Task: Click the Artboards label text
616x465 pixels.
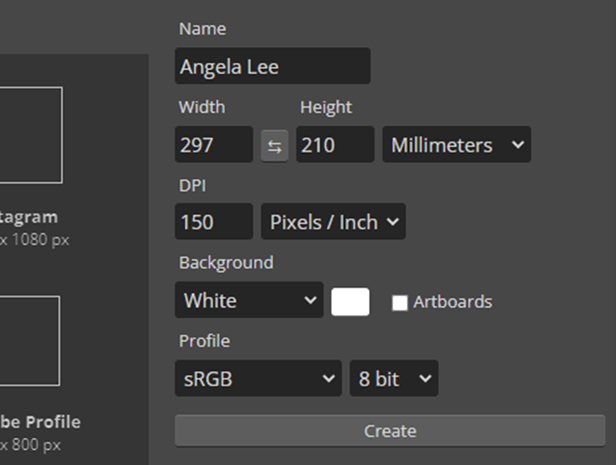Action: 453,302
